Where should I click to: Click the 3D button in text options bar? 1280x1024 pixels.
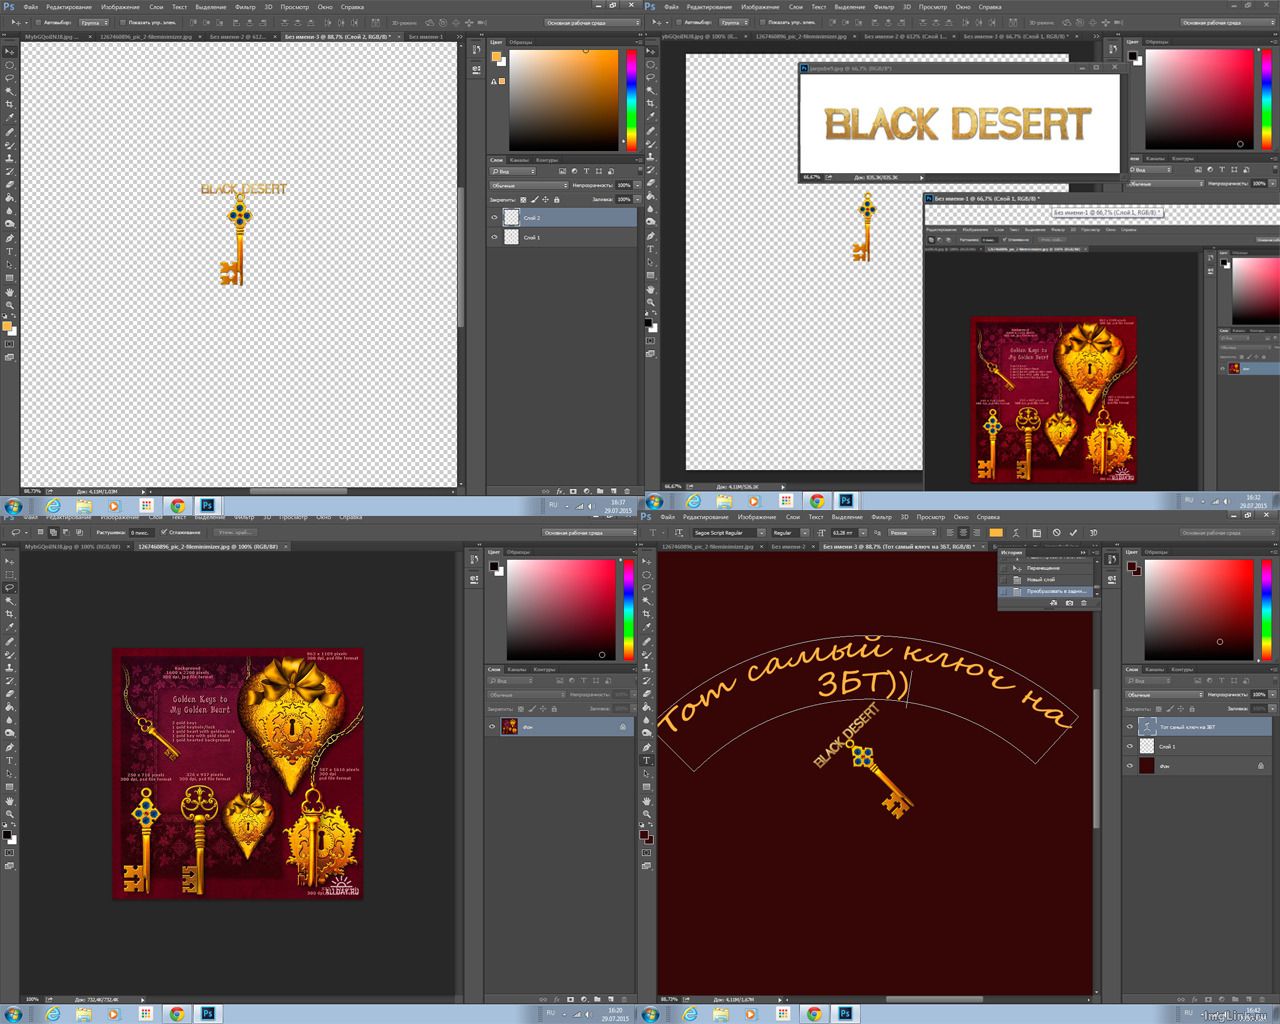tap(1093, 533)
